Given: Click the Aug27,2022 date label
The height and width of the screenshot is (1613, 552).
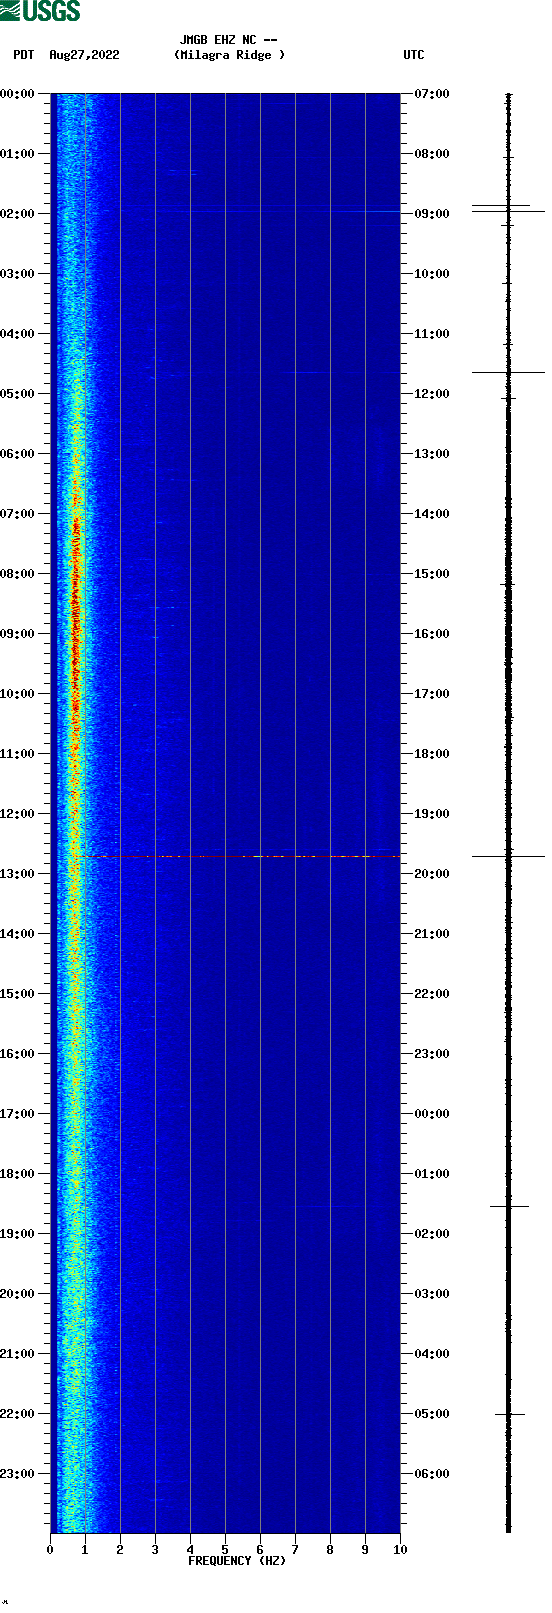Looking at the screenshot, I should [x=84, y=55].
